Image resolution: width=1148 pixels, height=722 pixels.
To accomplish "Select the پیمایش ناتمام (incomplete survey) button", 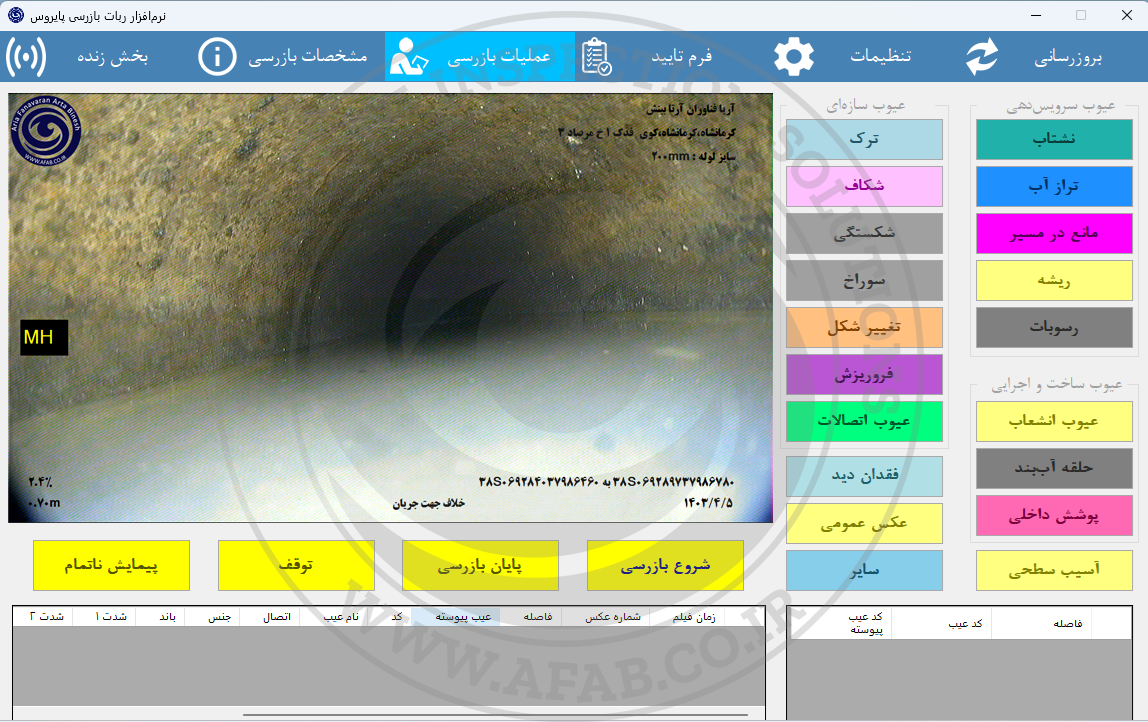I will point(111,565).
